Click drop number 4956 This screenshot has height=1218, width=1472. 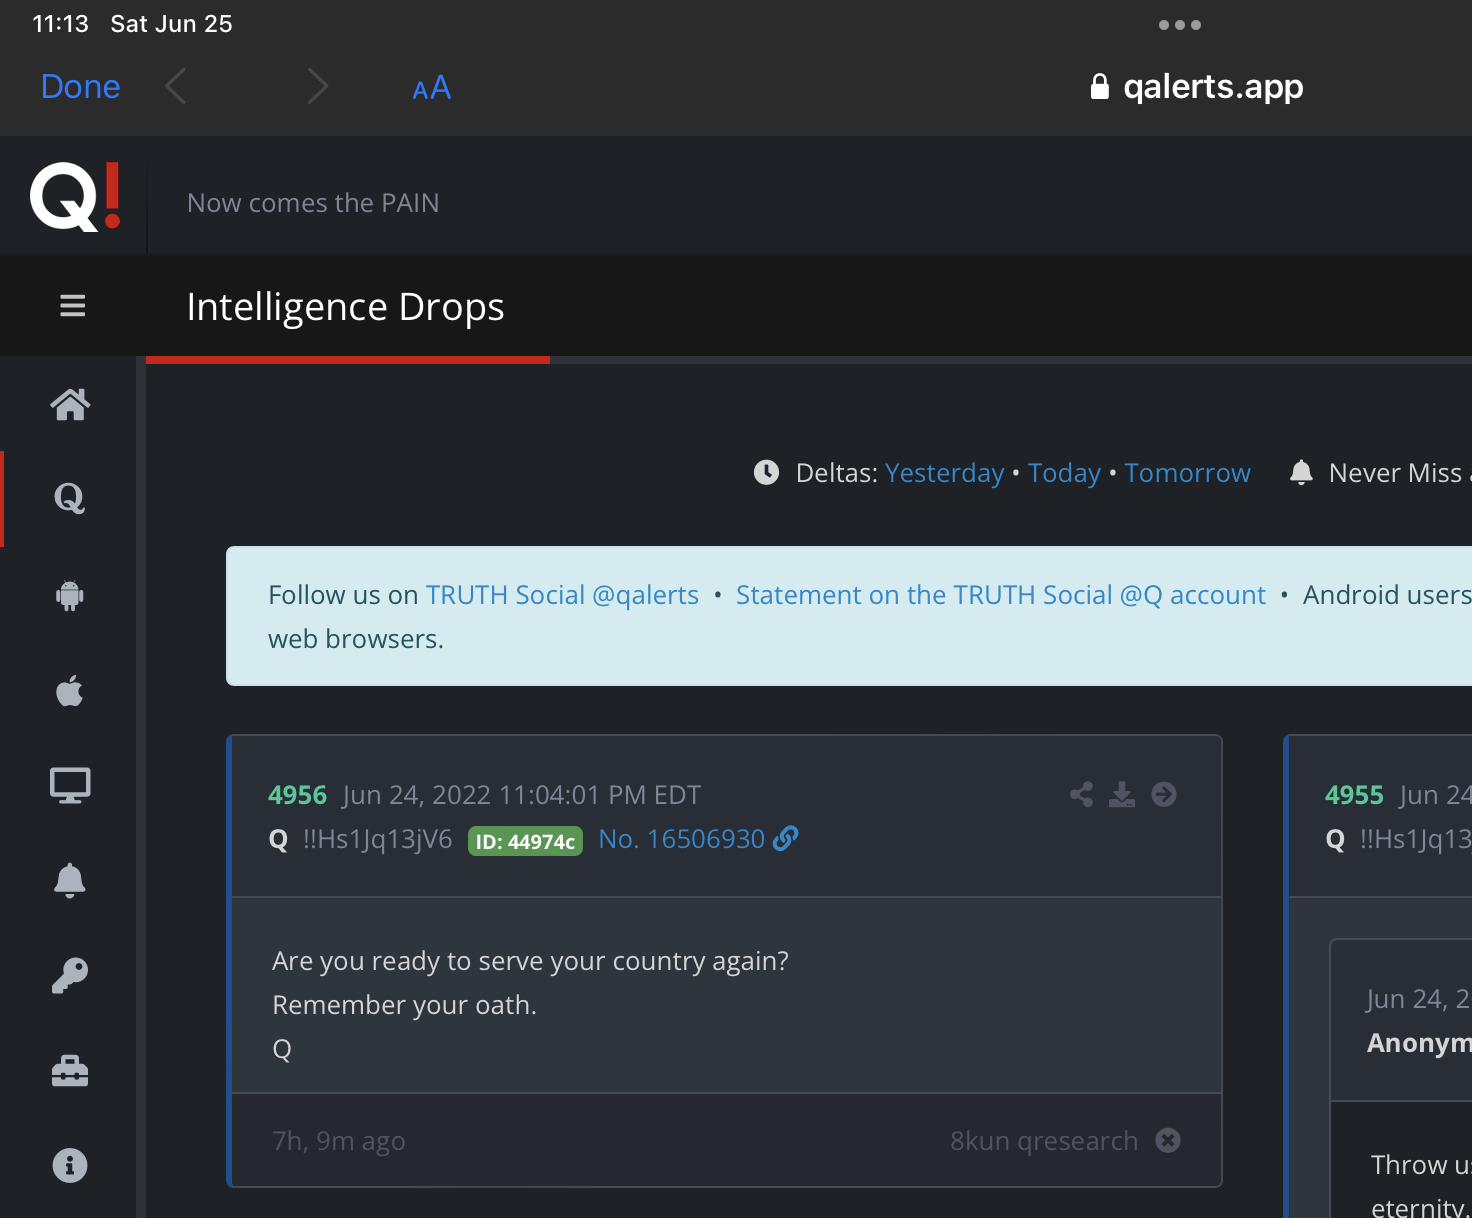click(x=297, y=795)
